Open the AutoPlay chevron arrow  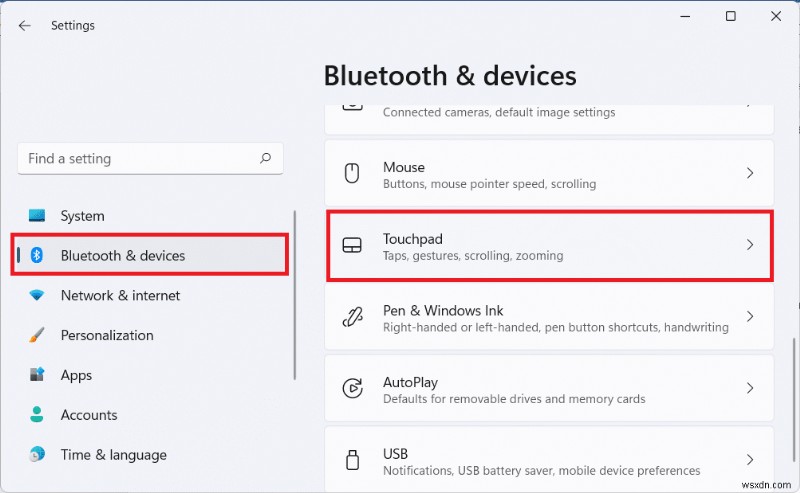[x=750, y=389]
